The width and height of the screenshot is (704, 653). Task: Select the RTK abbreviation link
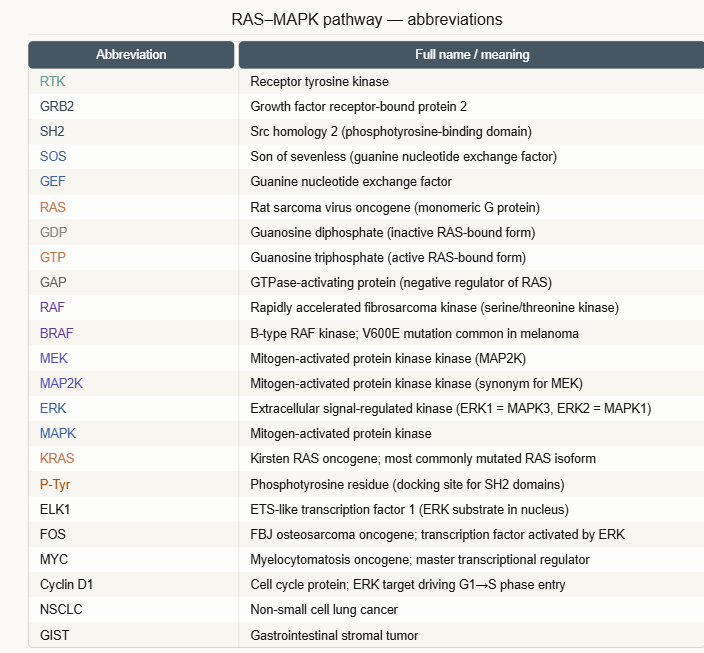click(x=52, y=81)
